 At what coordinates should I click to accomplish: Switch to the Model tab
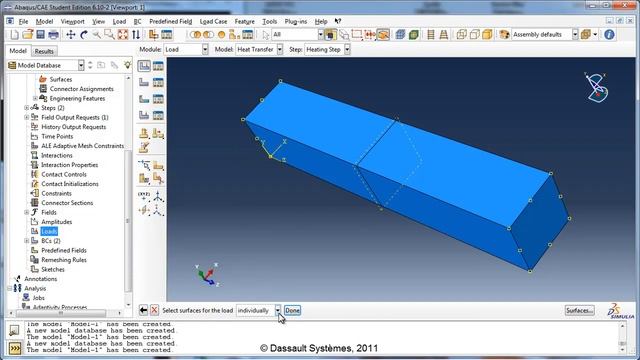point(18,51)
